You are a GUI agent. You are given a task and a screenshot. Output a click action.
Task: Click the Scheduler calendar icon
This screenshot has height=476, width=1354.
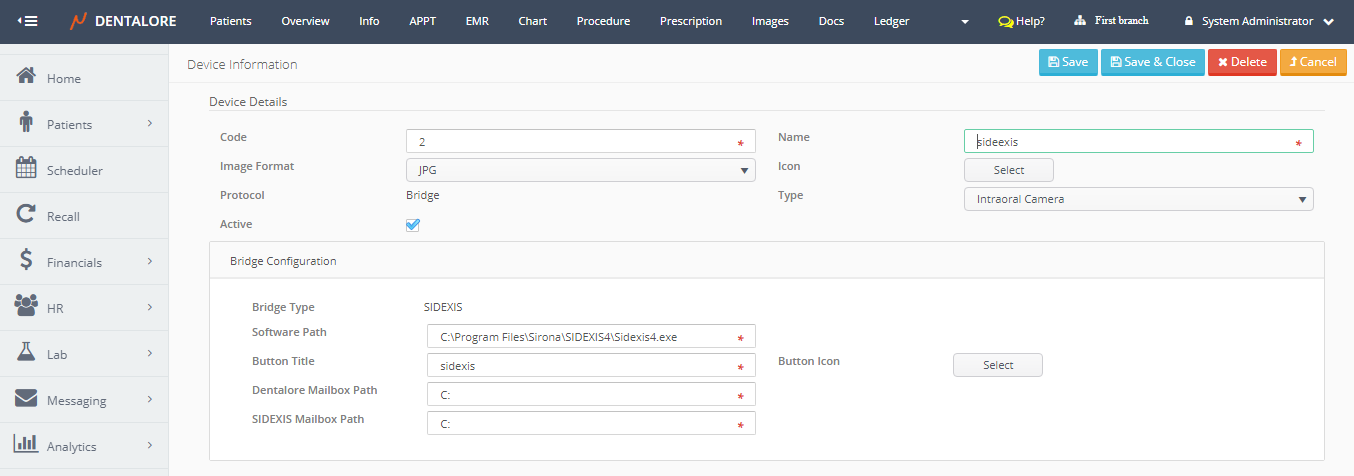(x=27, y=169)
